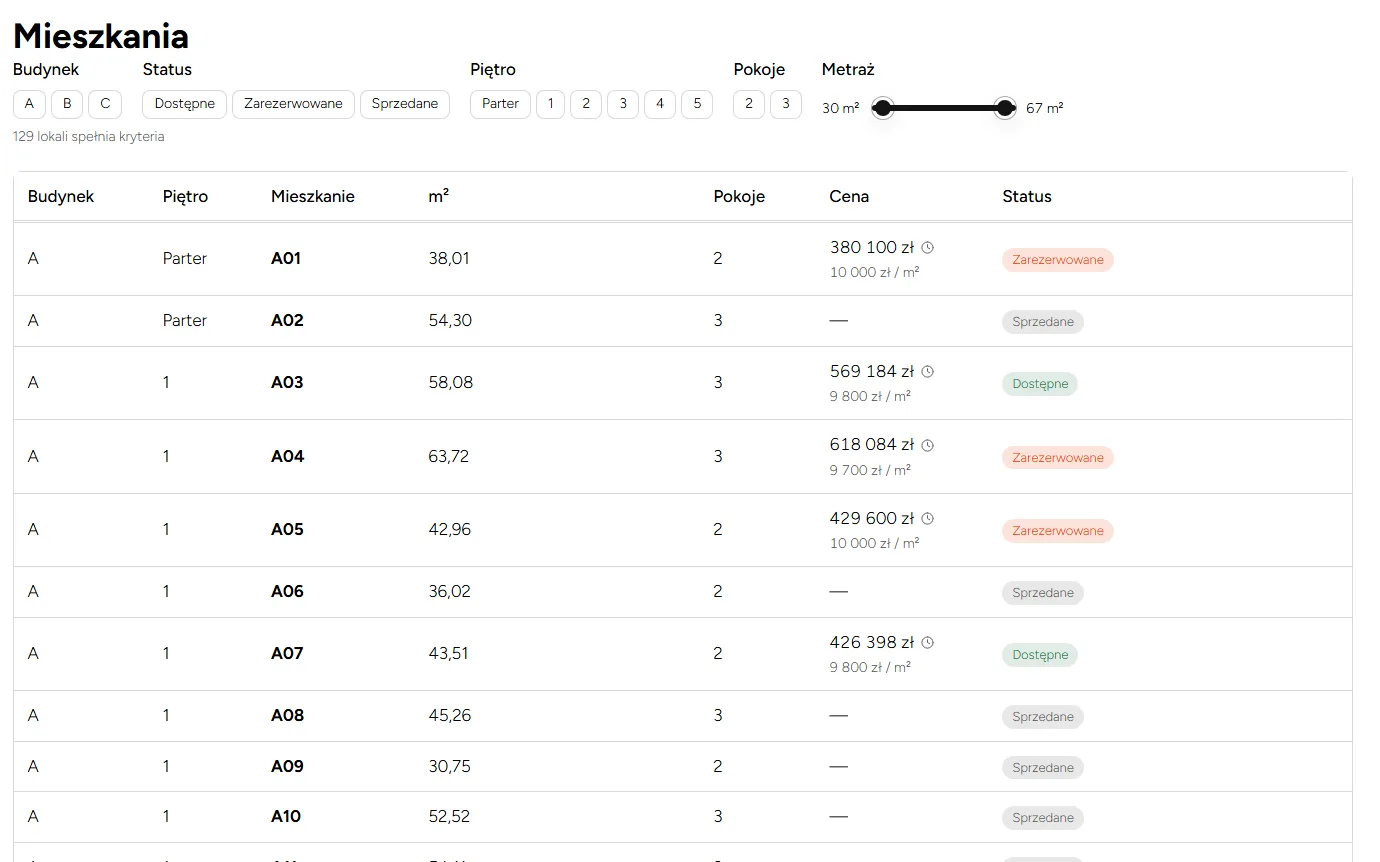Image resolution: width=1380 pixels, height=862 pixels.
Task: Open apartment A10
Action: (x=286, y=816)
